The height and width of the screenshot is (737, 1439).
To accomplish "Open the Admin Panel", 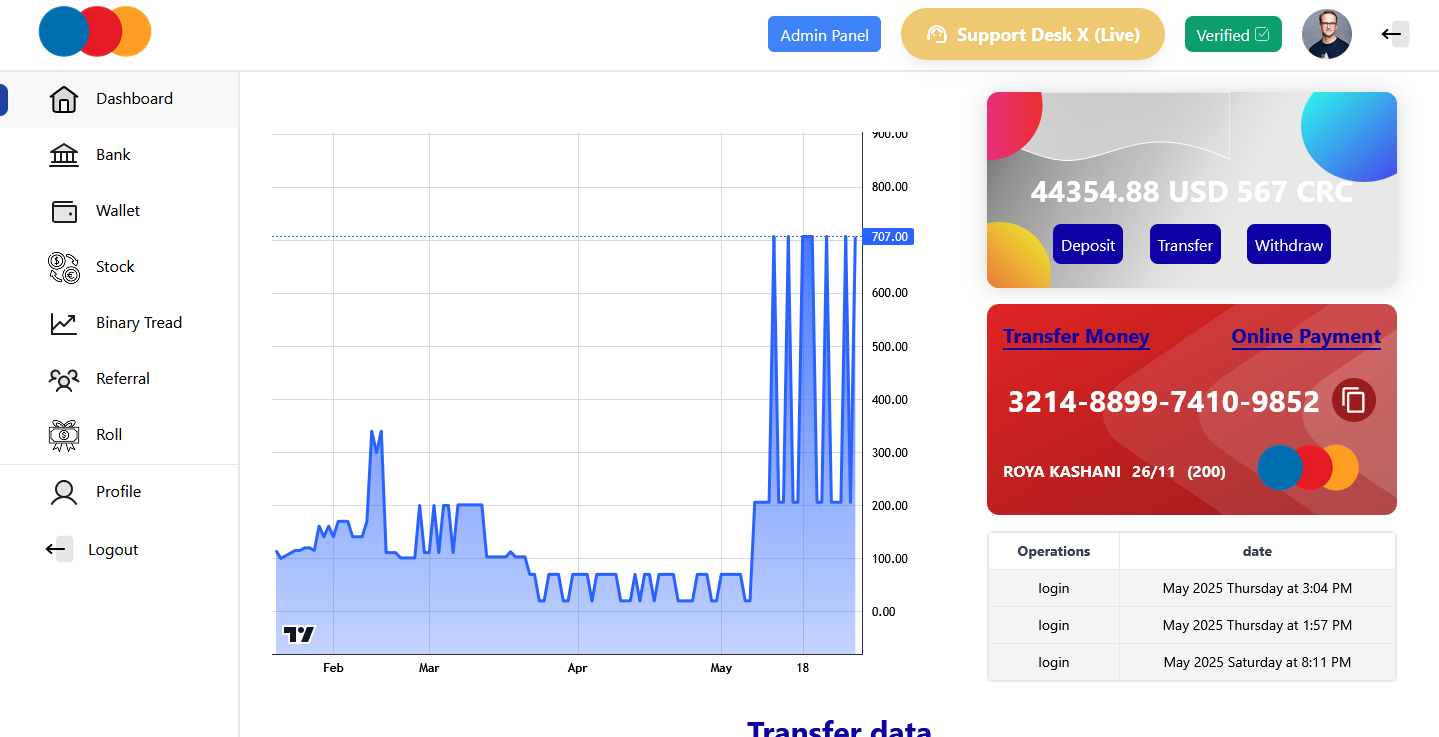I will [x=824, y=33].
